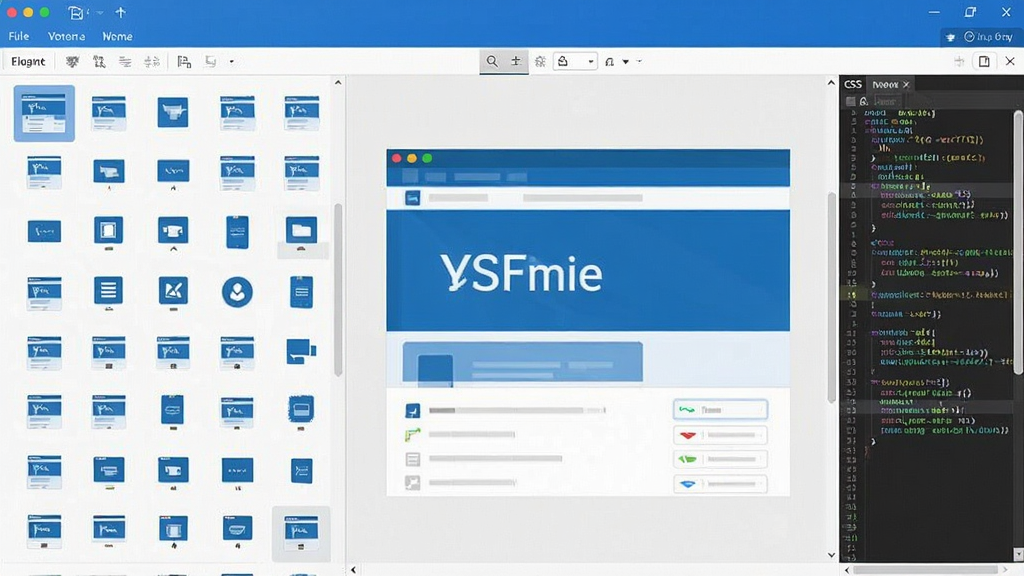Click the scroll-up arrow of the icon grid
This screenshot has height=576, width=1024.
click(338, 83)
